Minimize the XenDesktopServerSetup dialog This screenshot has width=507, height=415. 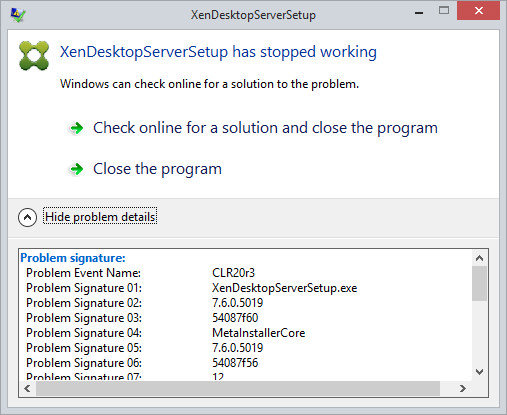[x=419, y=13]
